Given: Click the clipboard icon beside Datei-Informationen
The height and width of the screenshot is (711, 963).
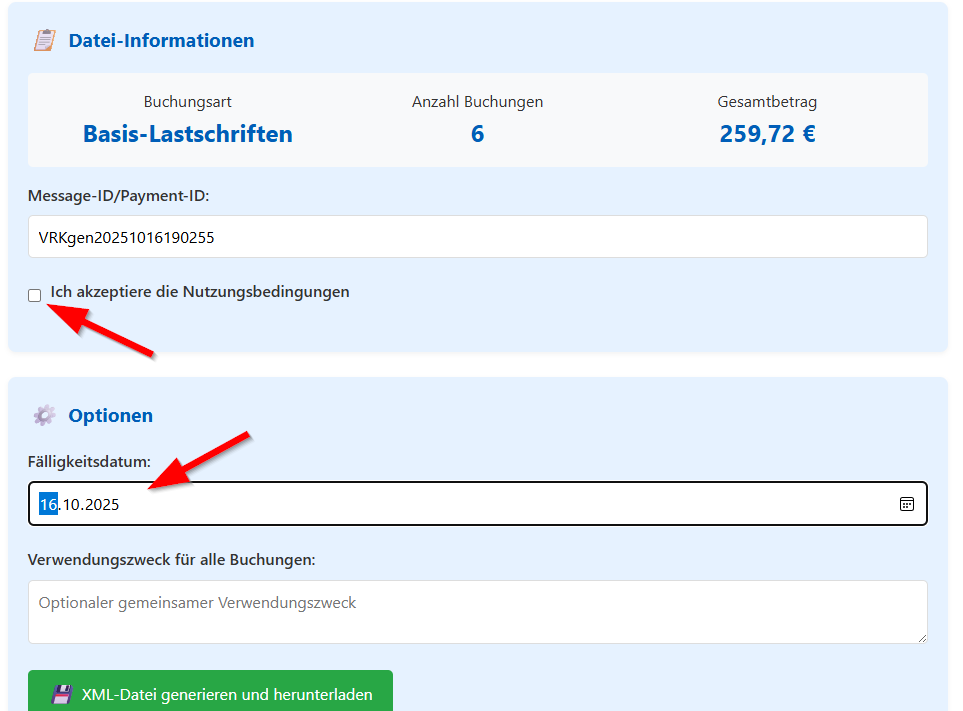Looking at the screenshot, I should (x=44, y=40).
